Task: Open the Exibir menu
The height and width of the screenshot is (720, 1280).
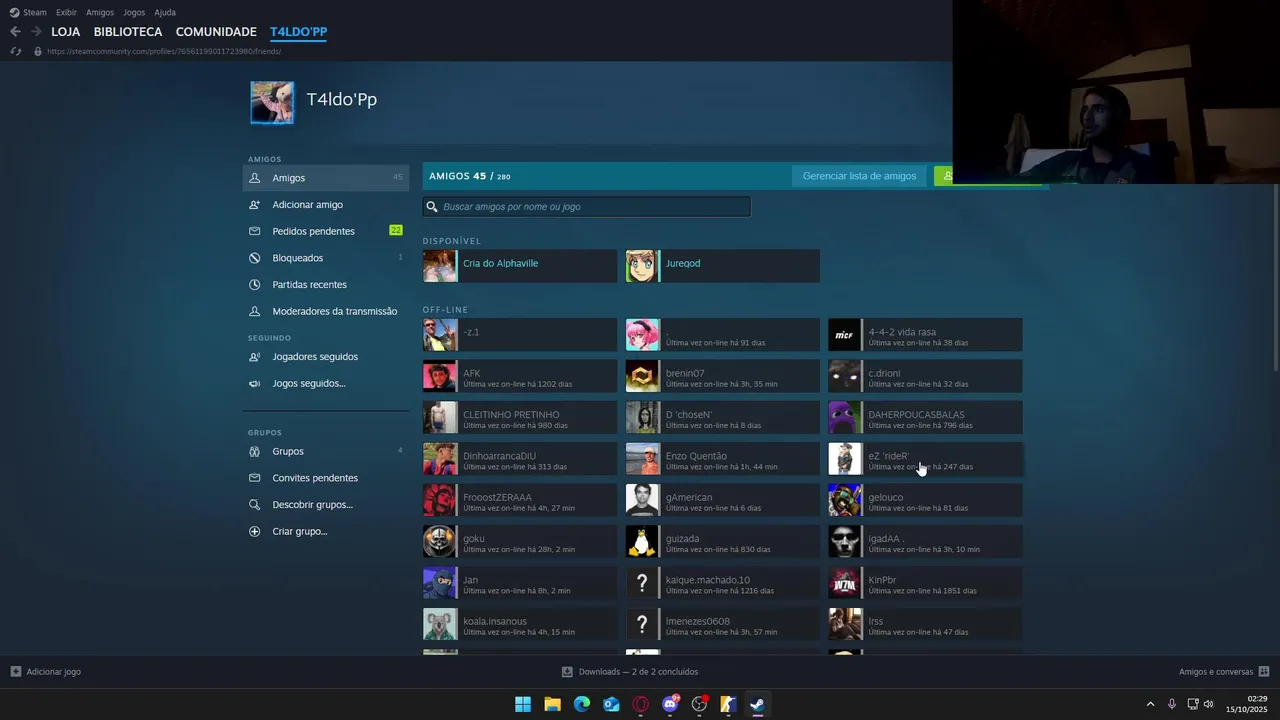Action: (66, 12)
